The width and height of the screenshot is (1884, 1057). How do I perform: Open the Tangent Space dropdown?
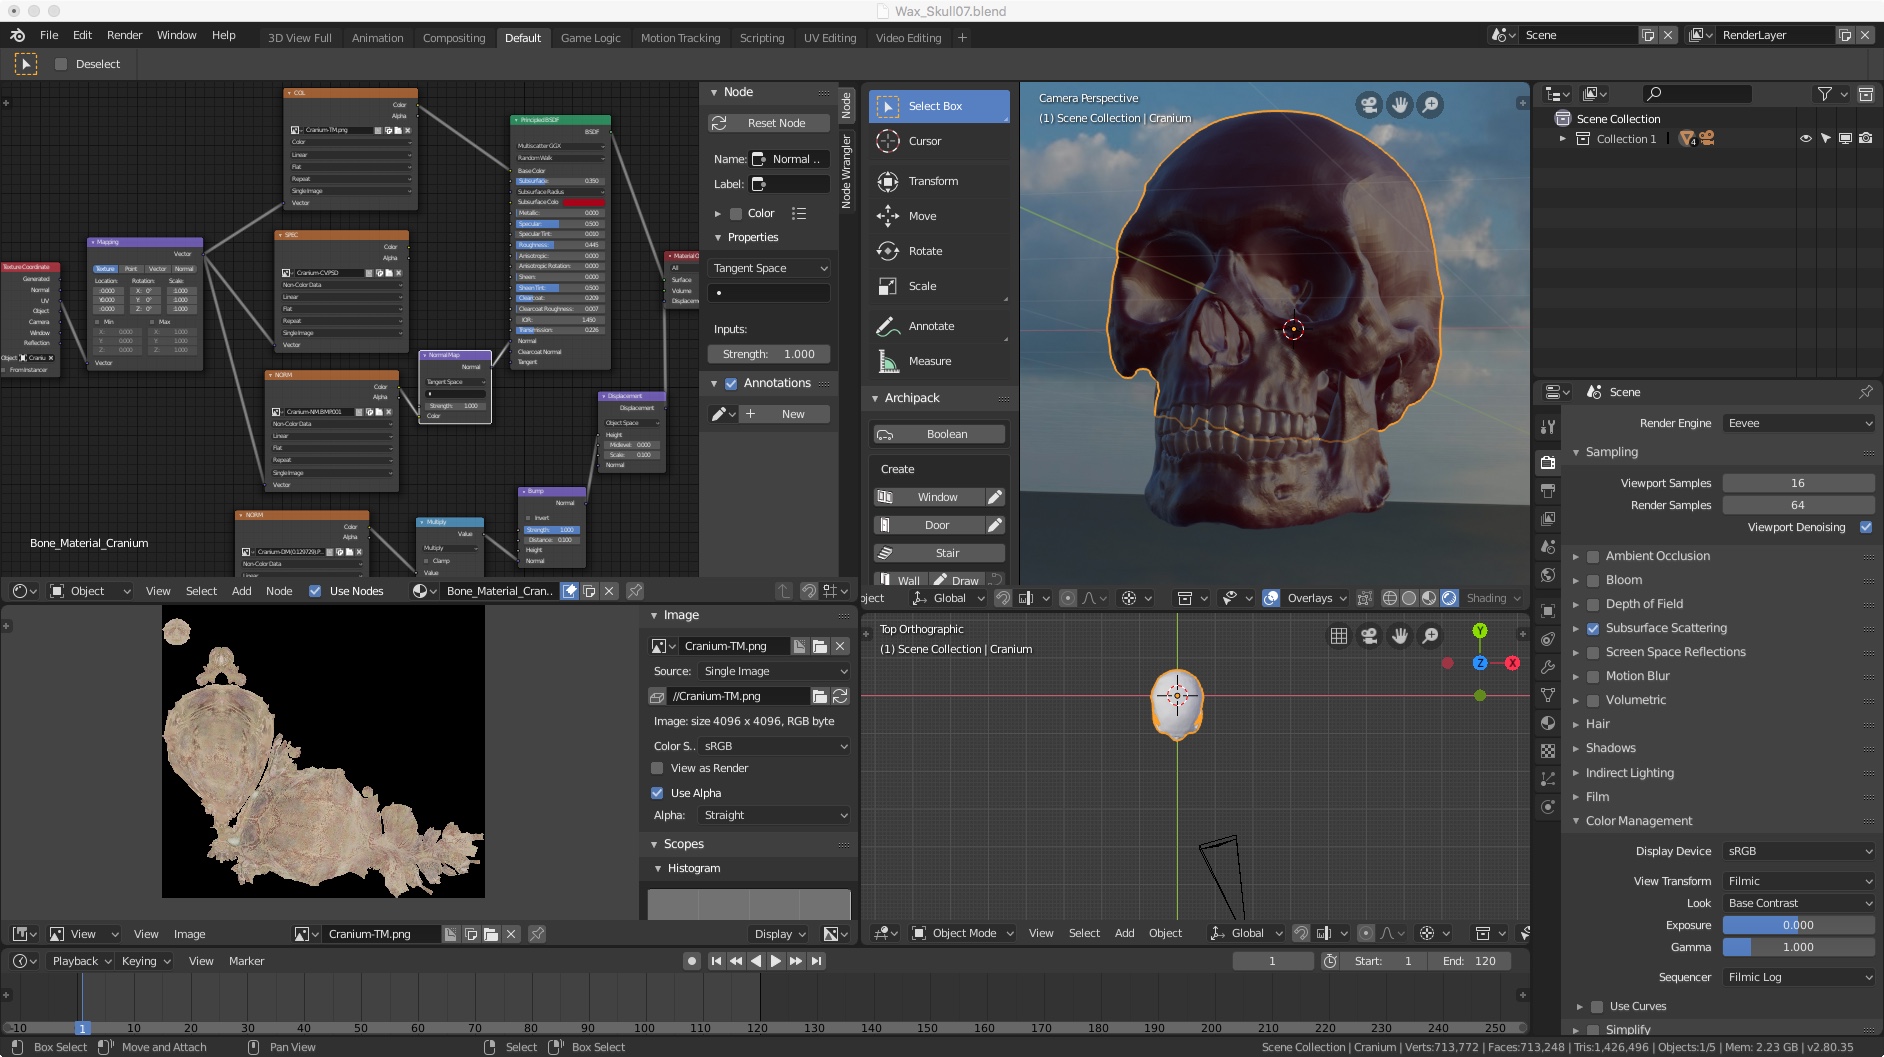point(768,268)
